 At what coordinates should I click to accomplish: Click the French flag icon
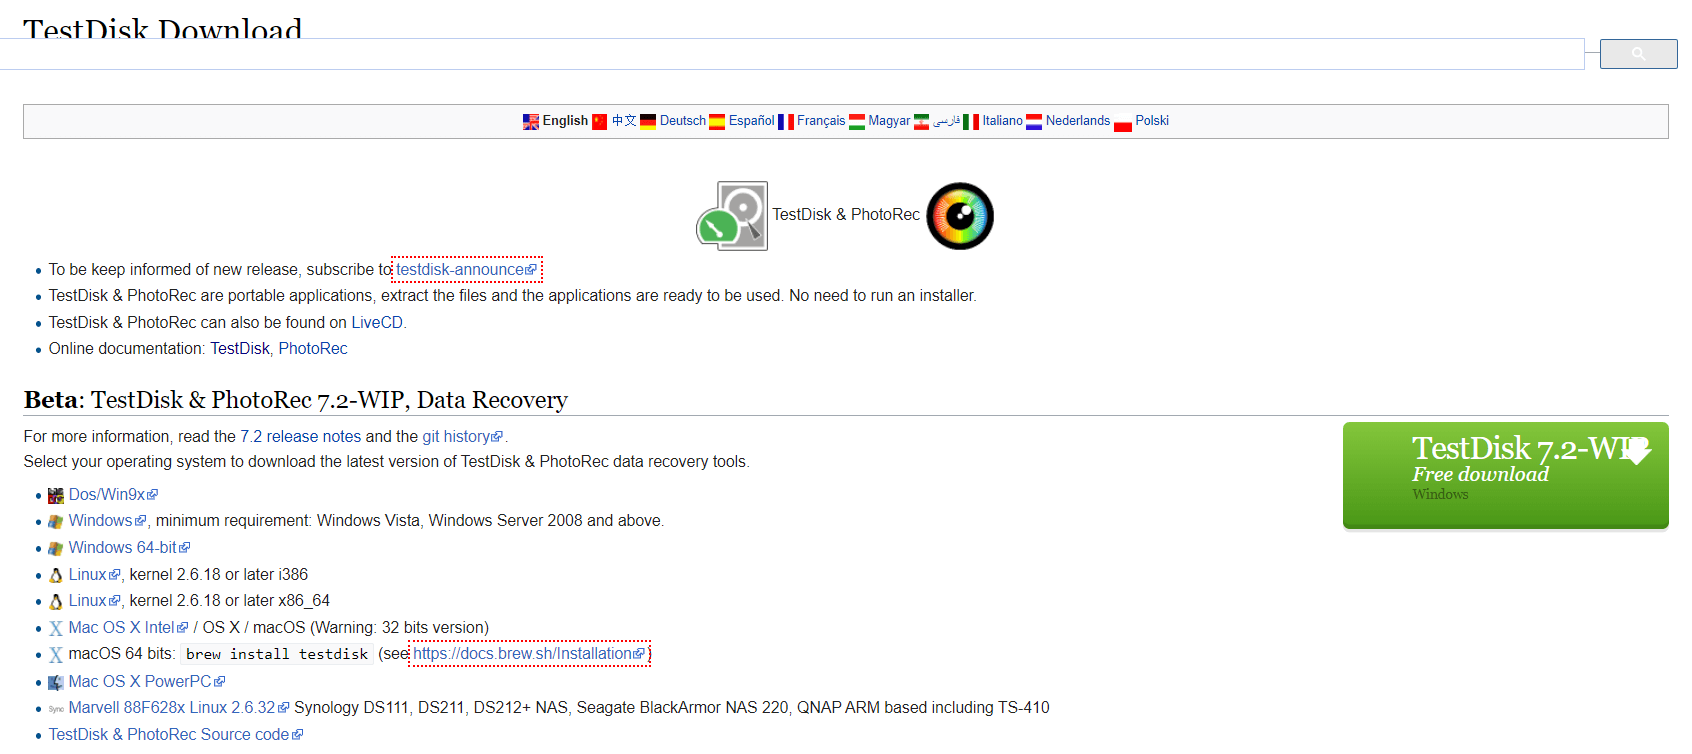click(786, 122)
